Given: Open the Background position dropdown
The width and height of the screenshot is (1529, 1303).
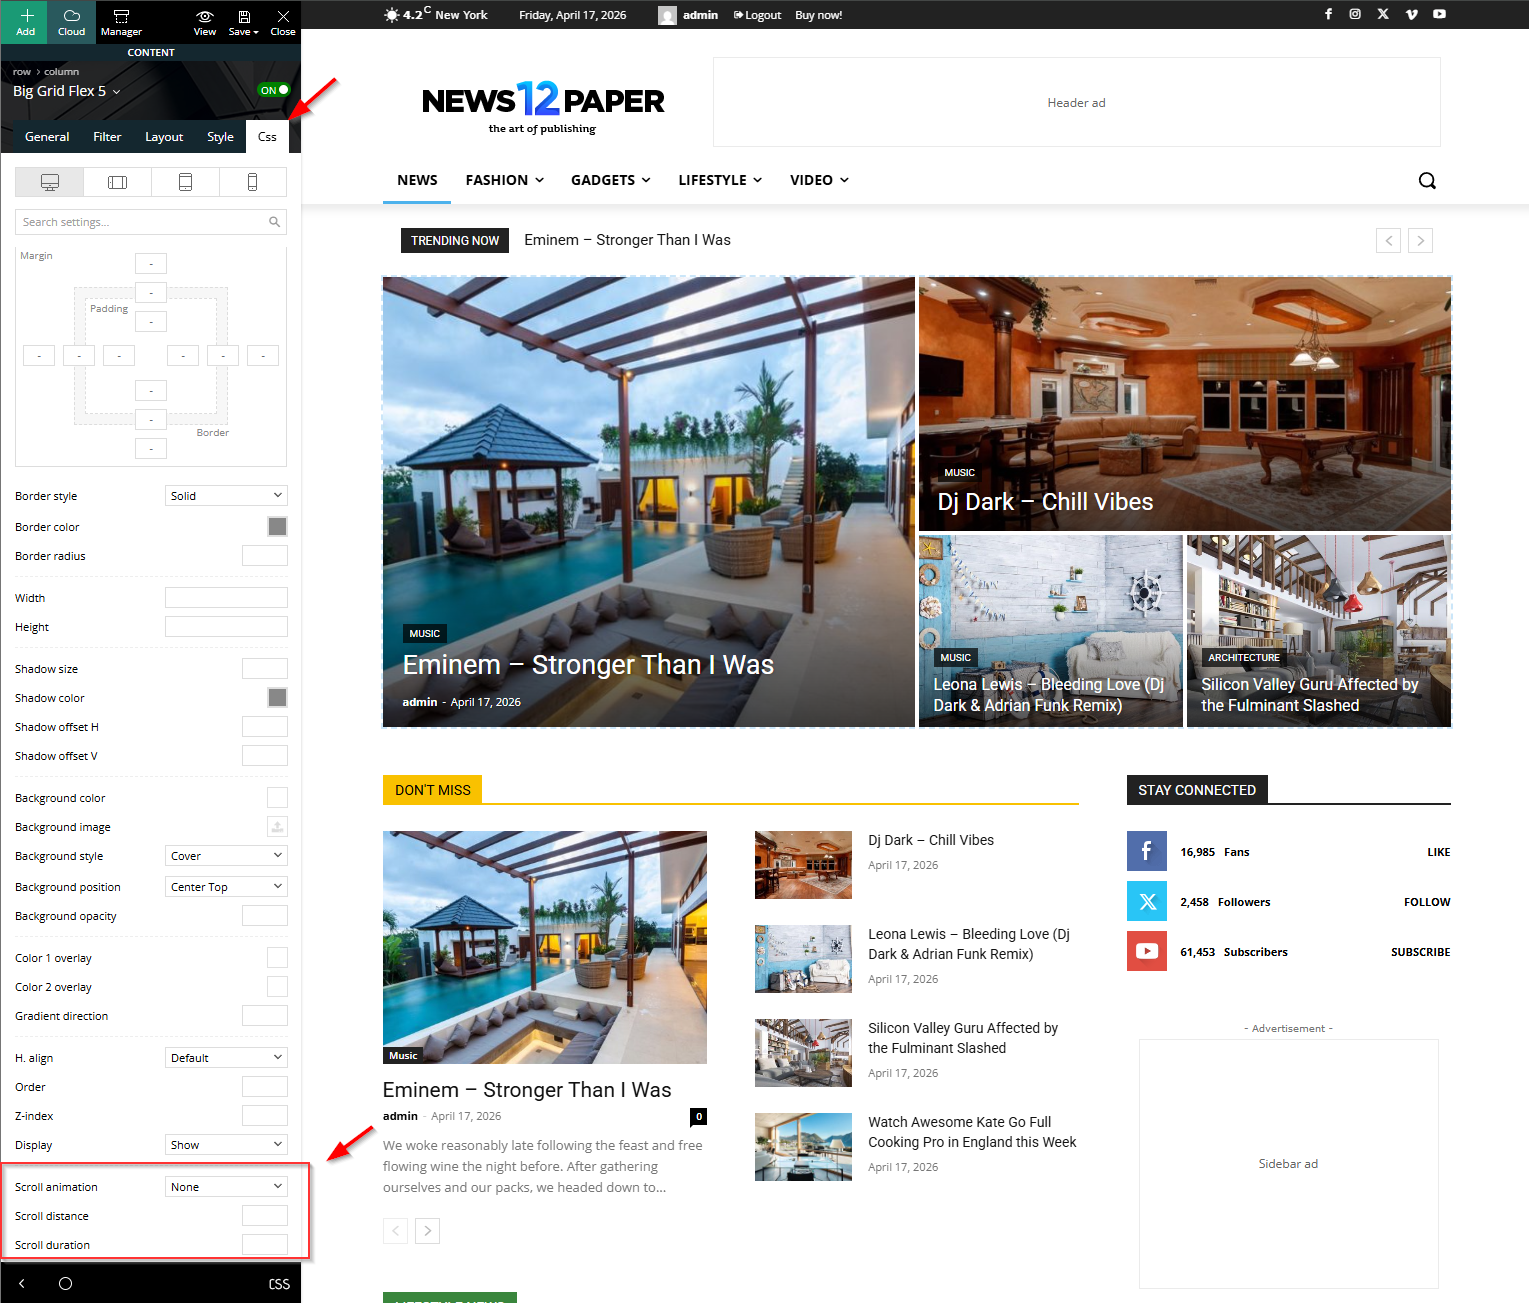Looking at the screenshot, I should 226,887.
